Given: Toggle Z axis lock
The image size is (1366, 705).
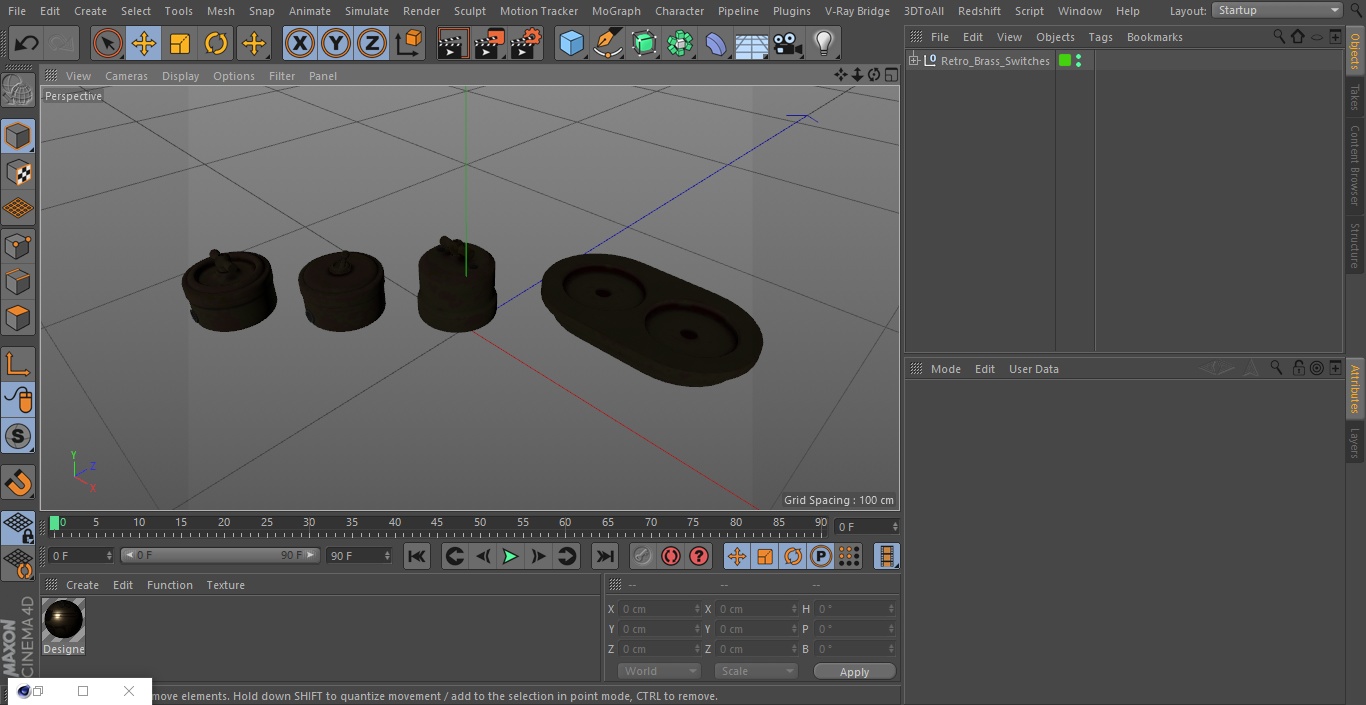Looking at the screenshot, I should pos(372,43).
